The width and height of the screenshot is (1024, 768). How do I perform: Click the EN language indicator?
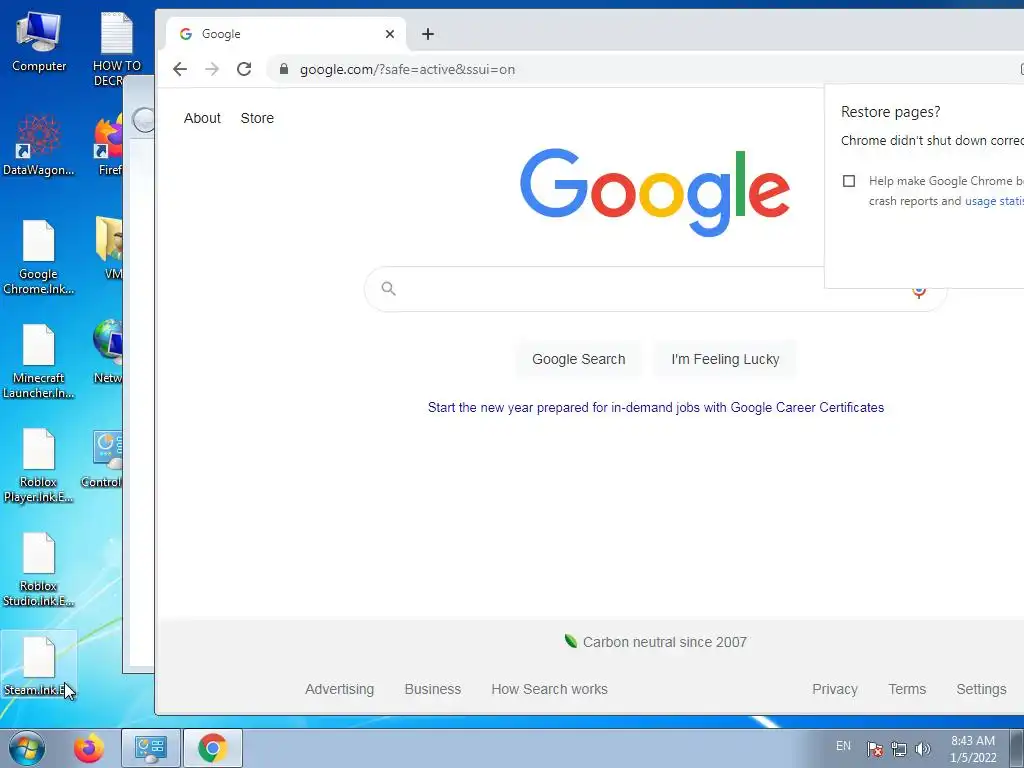[843, 746]
